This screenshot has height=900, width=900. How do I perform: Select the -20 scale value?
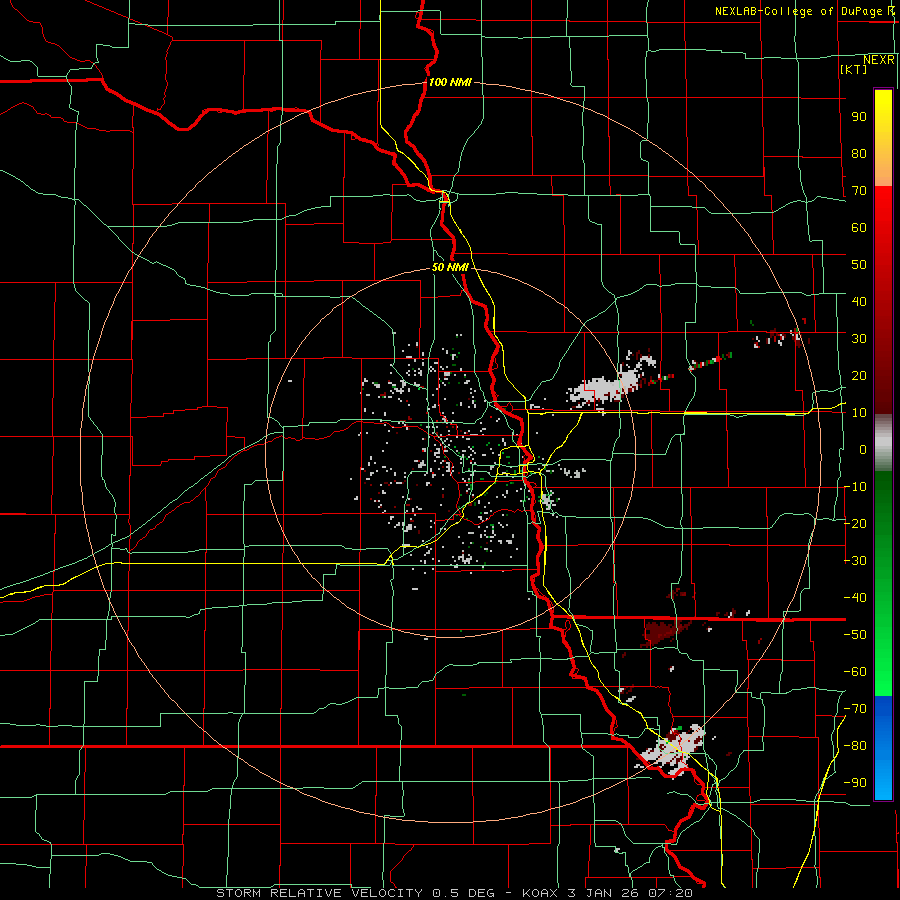click(x=855, y=523)
